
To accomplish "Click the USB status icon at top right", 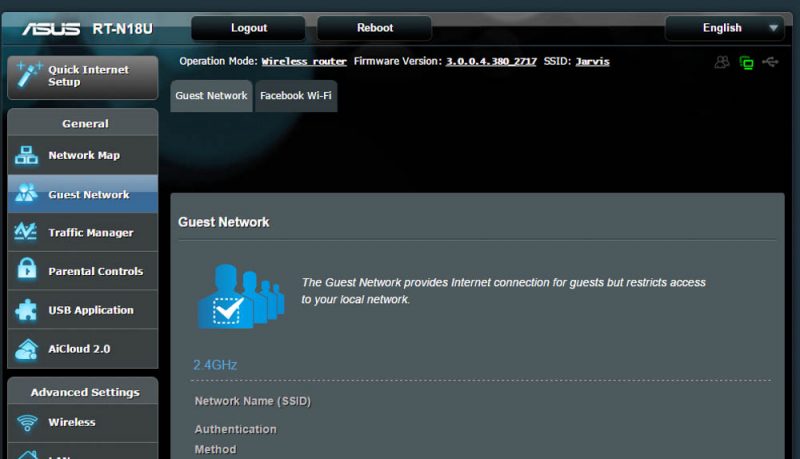I will pos(770,62).
